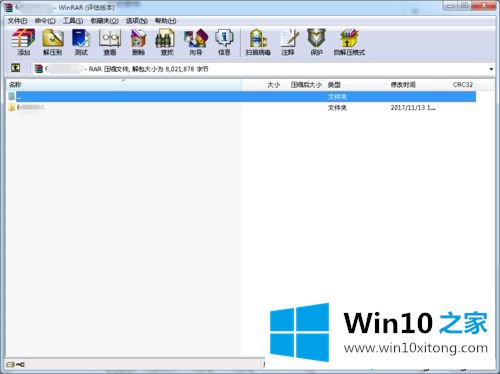Sort by Modified (修改时间) column header
500x374 pixels.
point(414,85)
